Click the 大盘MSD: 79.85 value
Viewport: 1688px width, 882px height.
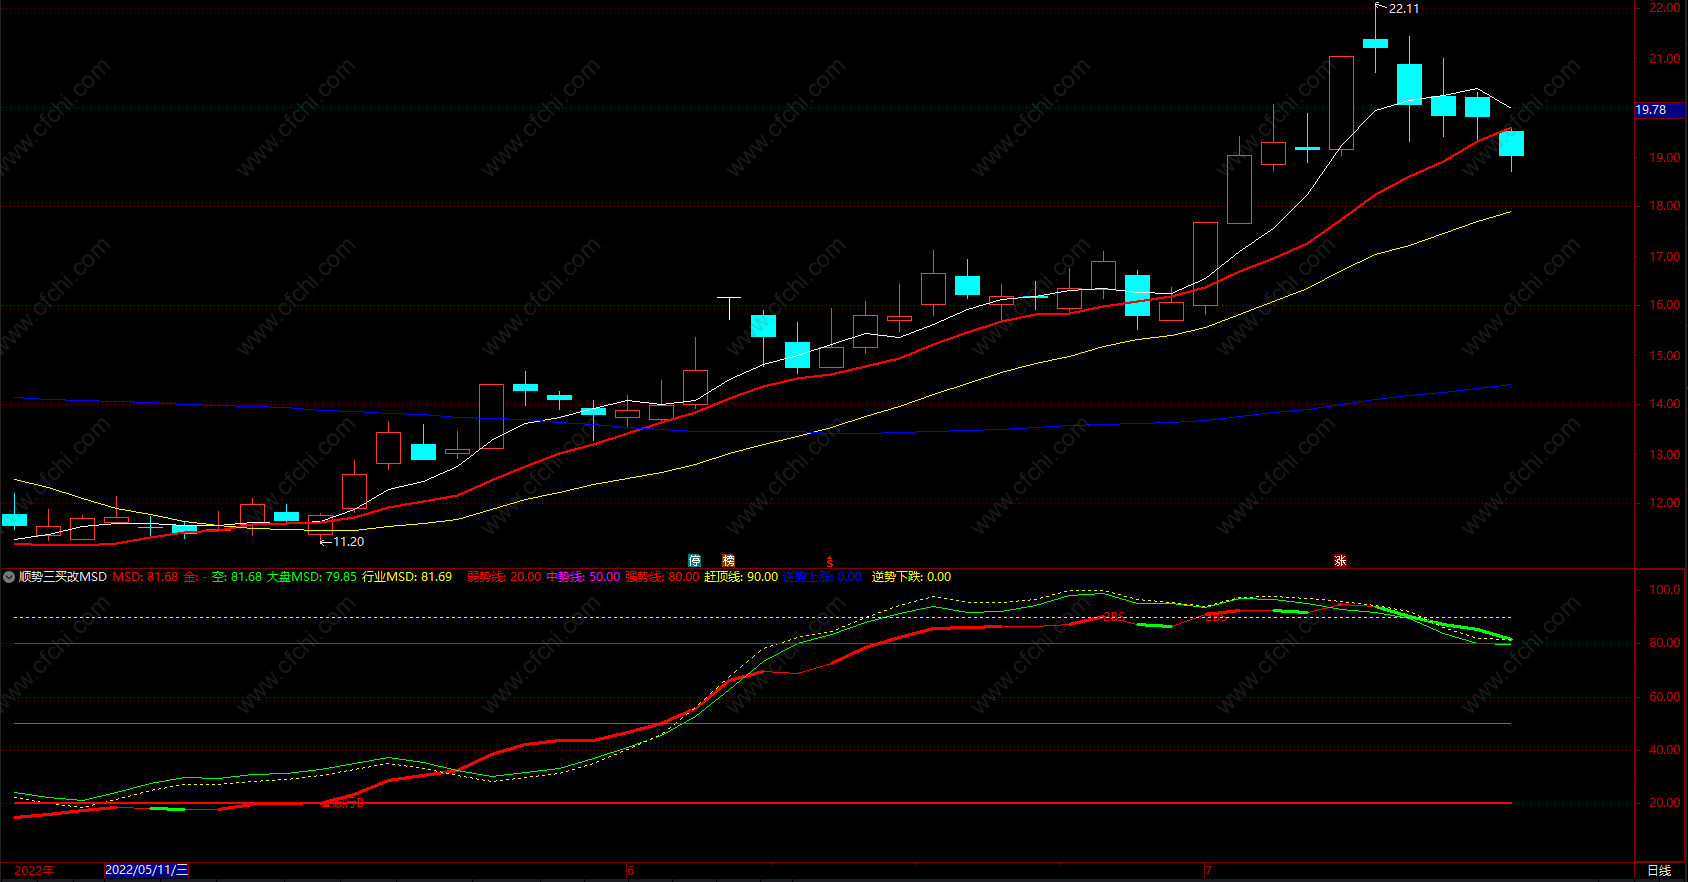311,577
